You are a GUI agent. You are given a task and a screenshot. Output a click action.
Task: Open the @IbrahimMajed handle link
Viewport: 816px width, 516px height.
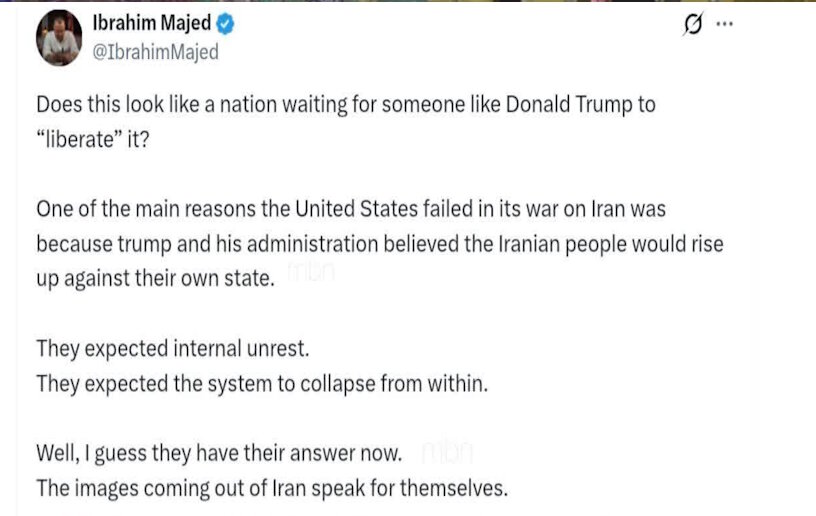(x=156, y=52)
